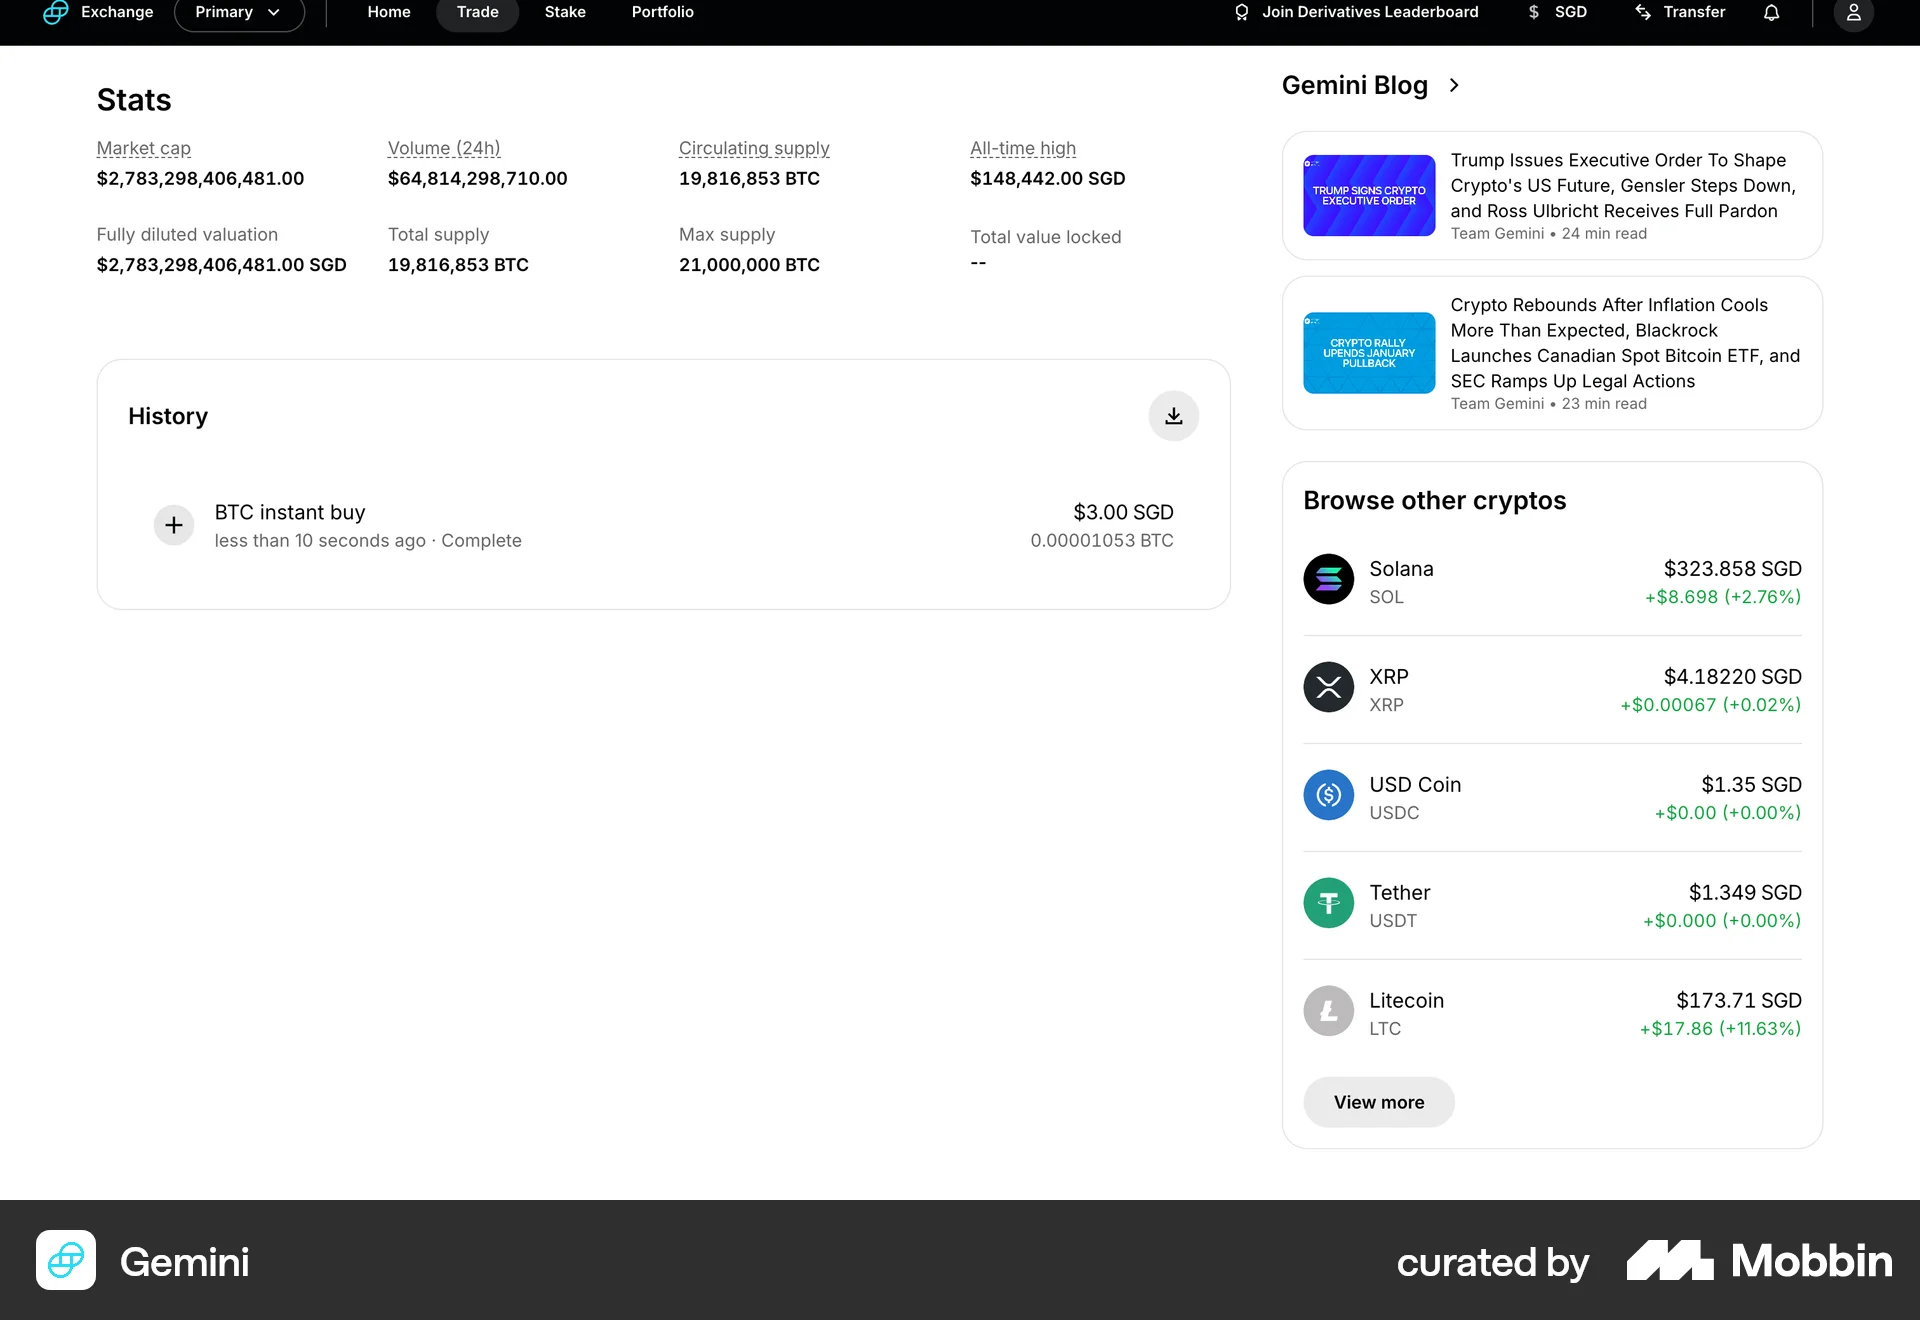Click Join Derivatives Leaderboard link
Image resolution: width=1920 pixels, height=1320 pixels.
click(x=1355, y=13)
